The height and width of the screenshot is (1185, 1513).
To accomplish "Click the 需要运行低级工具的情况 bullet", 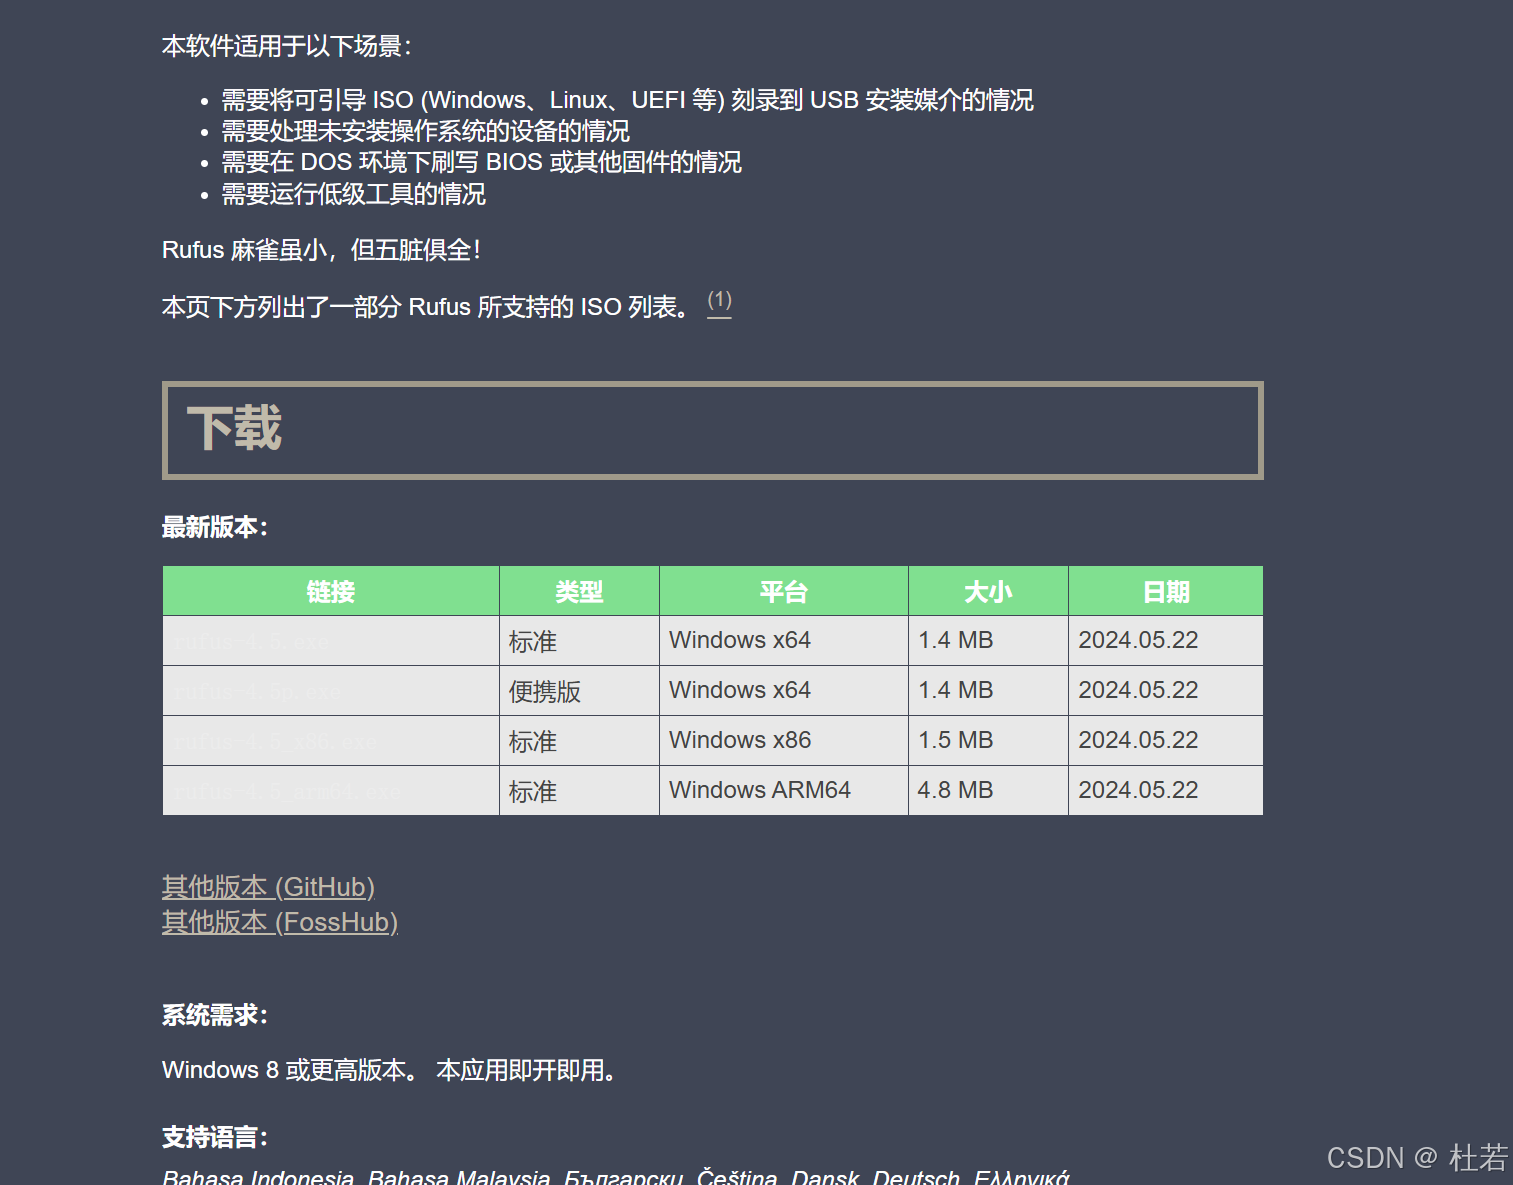I will [353, 194].
